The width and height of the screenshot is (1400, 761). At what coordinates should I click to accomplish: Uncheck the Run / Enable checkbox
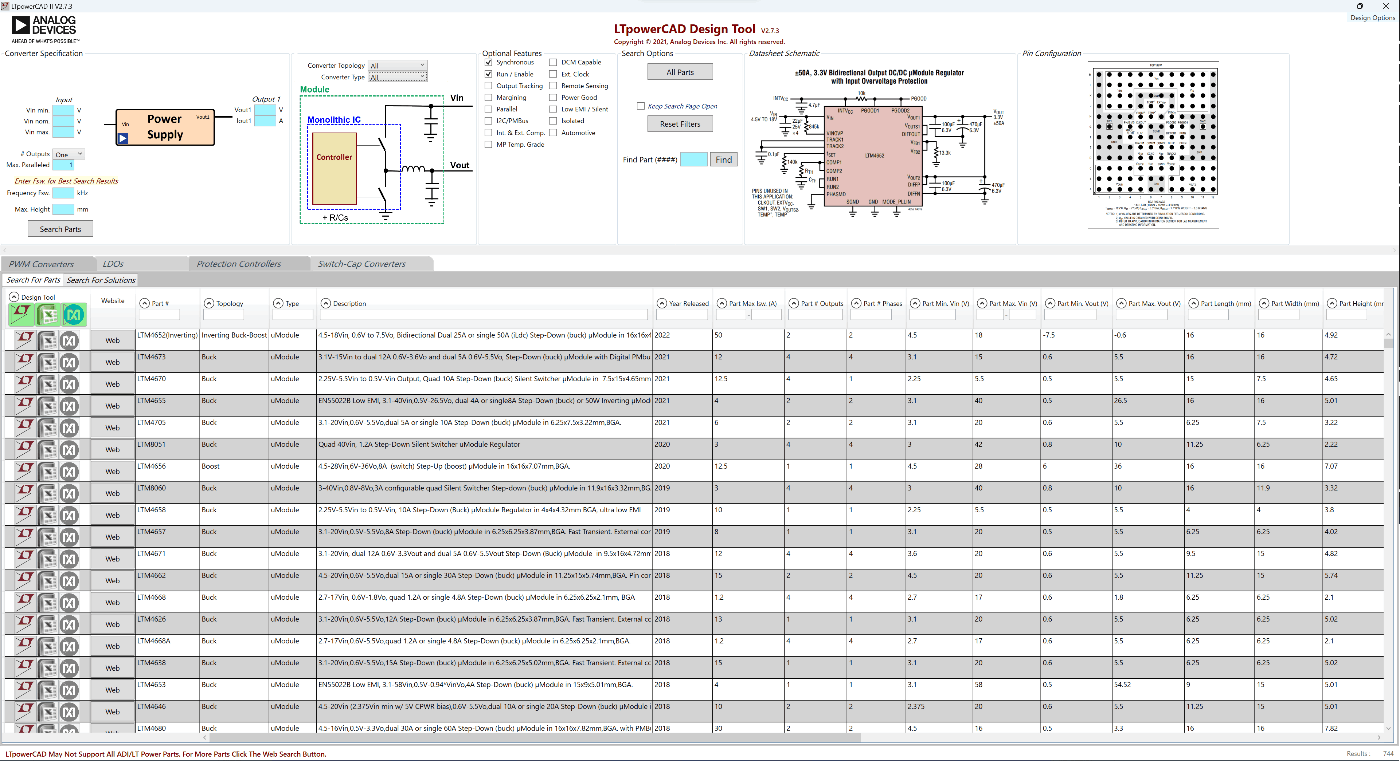pos(488,74)
